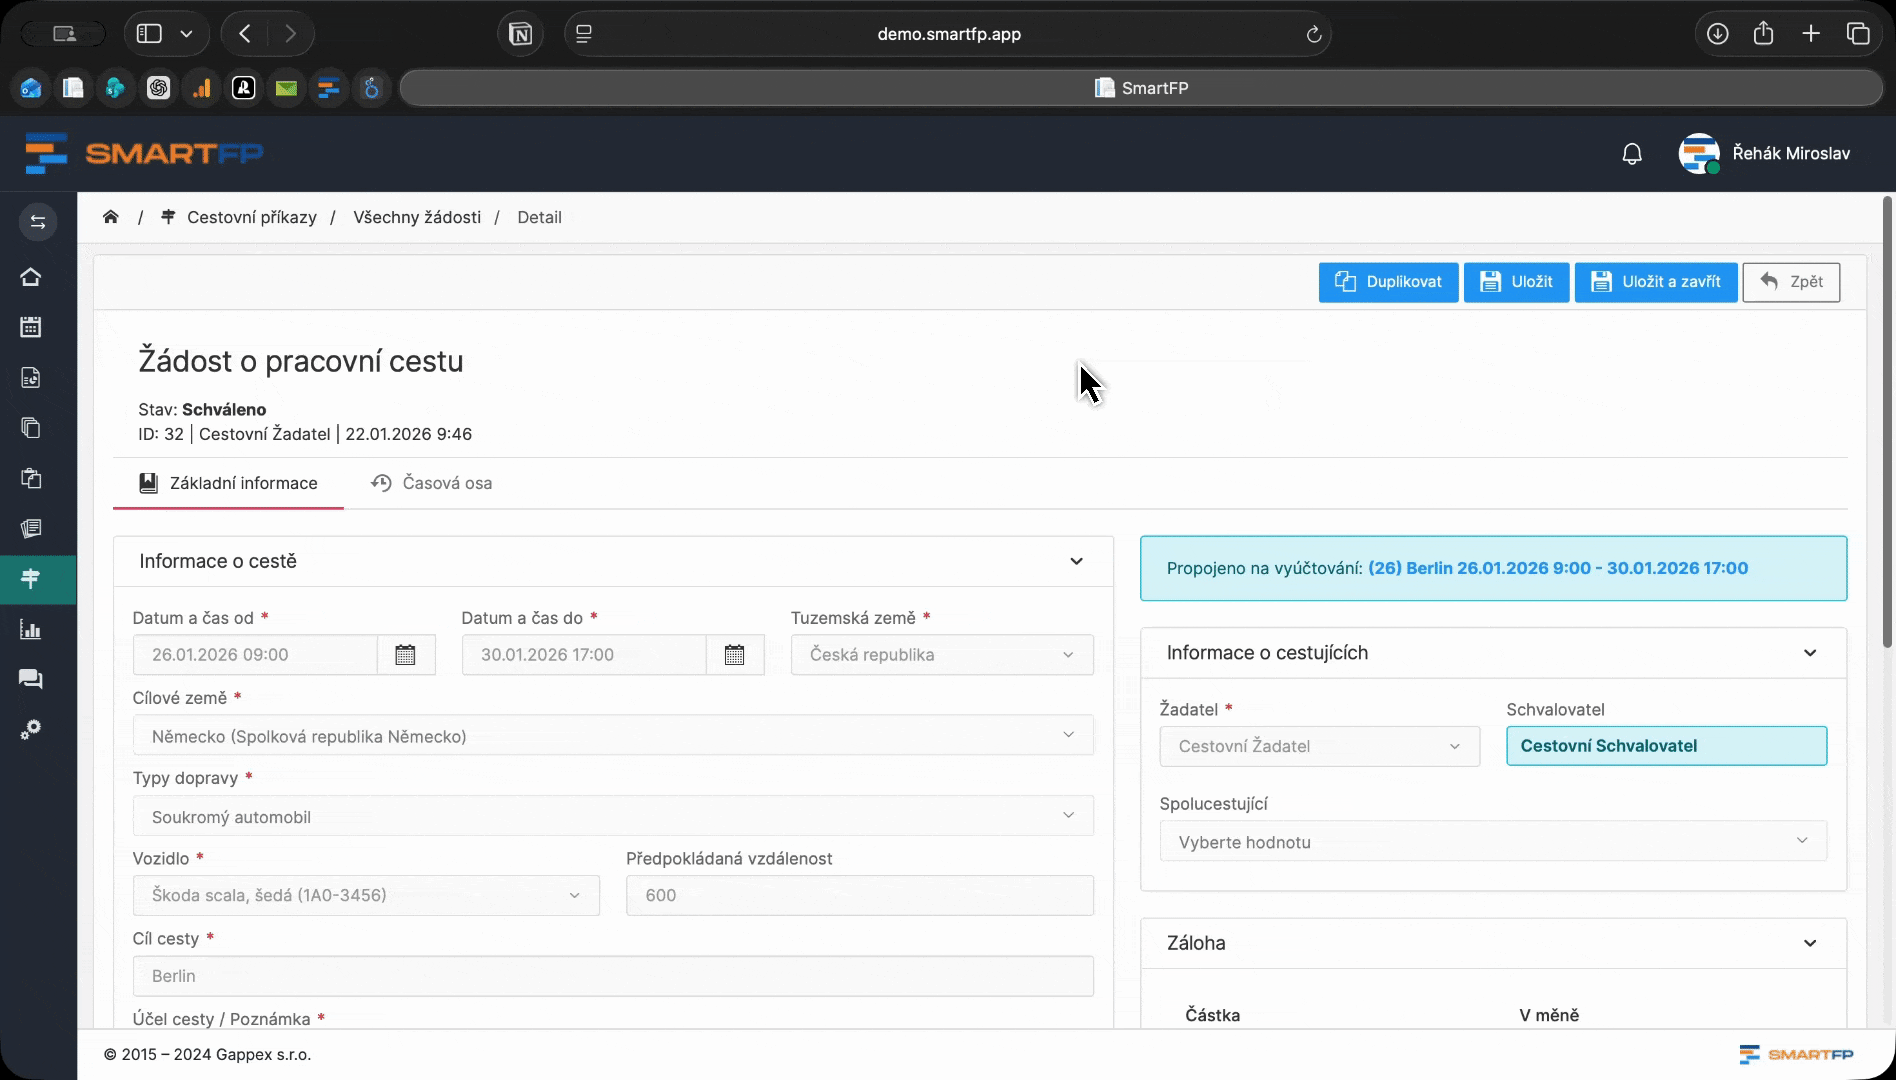
Task: Select the Základní informace tab
Action: [229, 483]
